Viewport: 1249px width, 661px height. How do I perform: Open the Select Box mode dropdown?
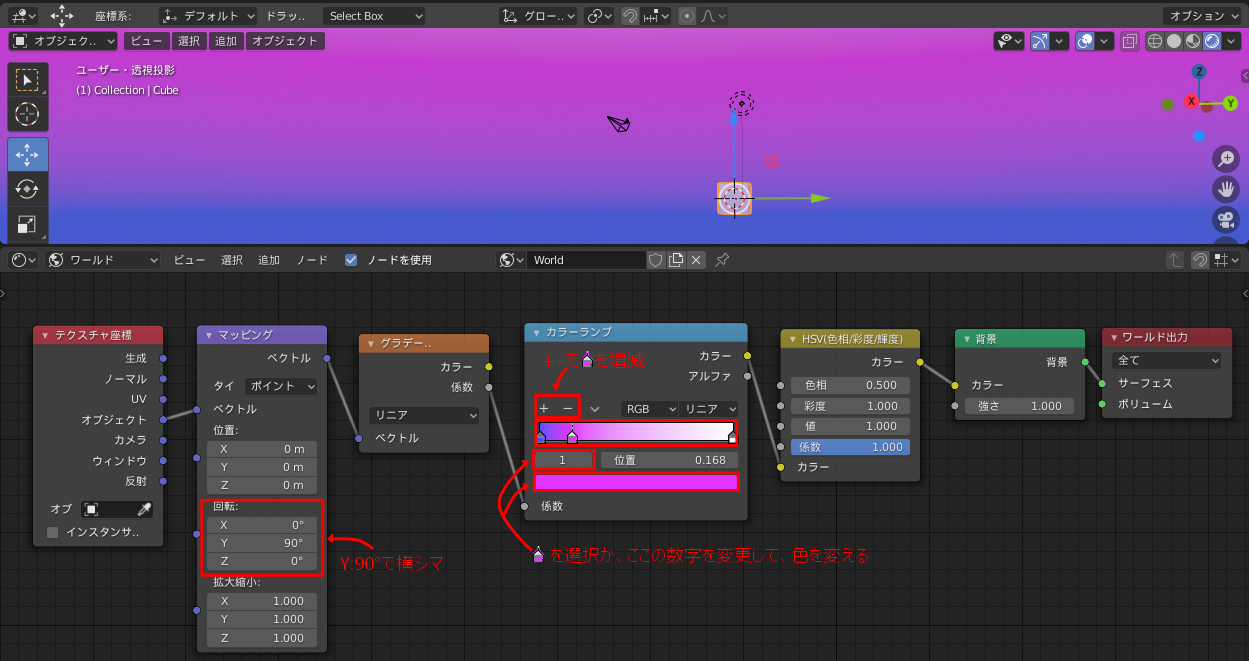pos(374,16)
